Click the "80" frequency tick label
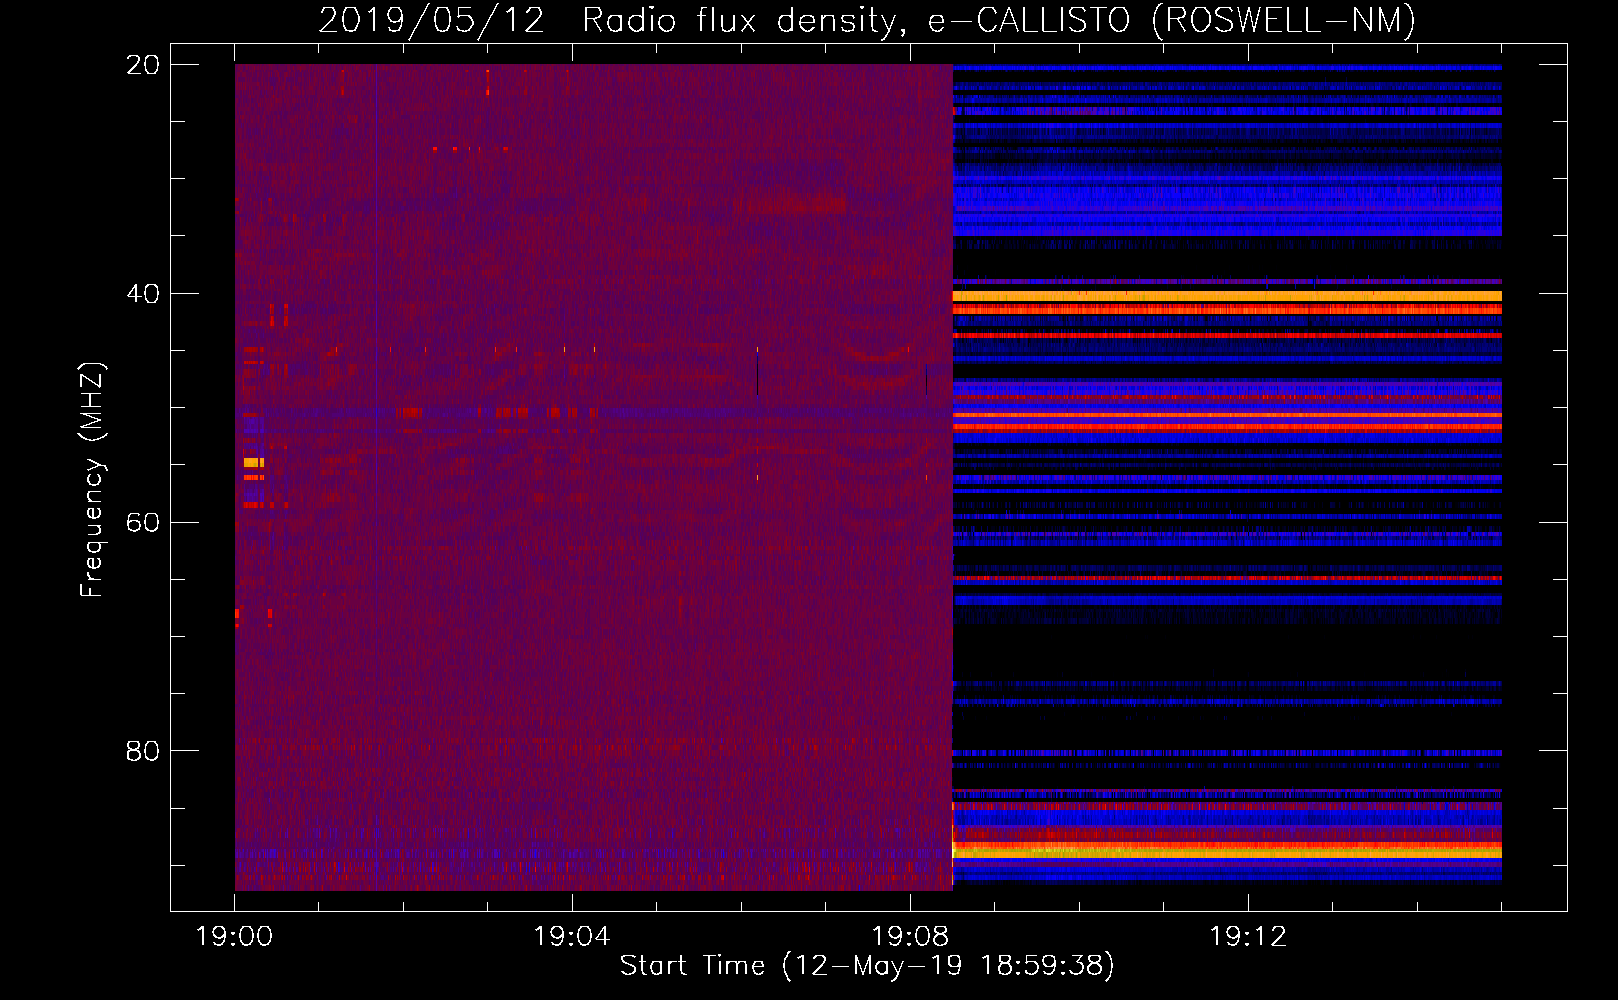Viewport: 1618px width, 1000px height. (x=143, y=751)
